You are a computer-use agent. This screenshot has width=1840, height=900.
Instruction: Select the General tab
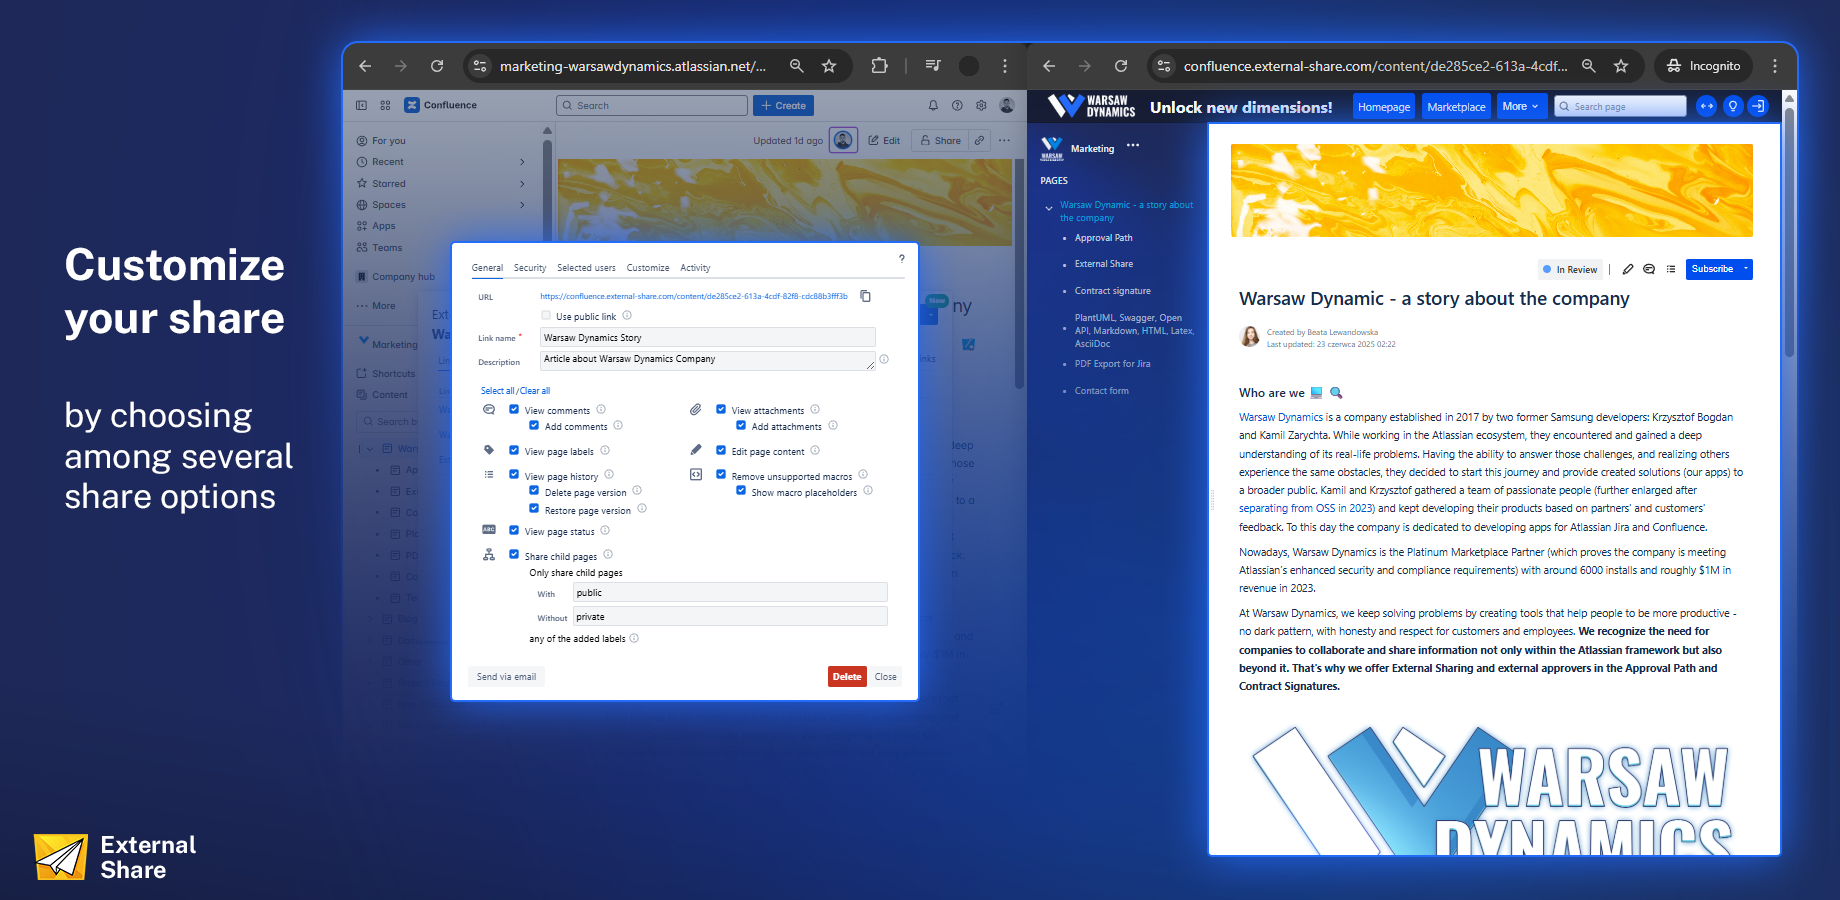pos(487,268)
